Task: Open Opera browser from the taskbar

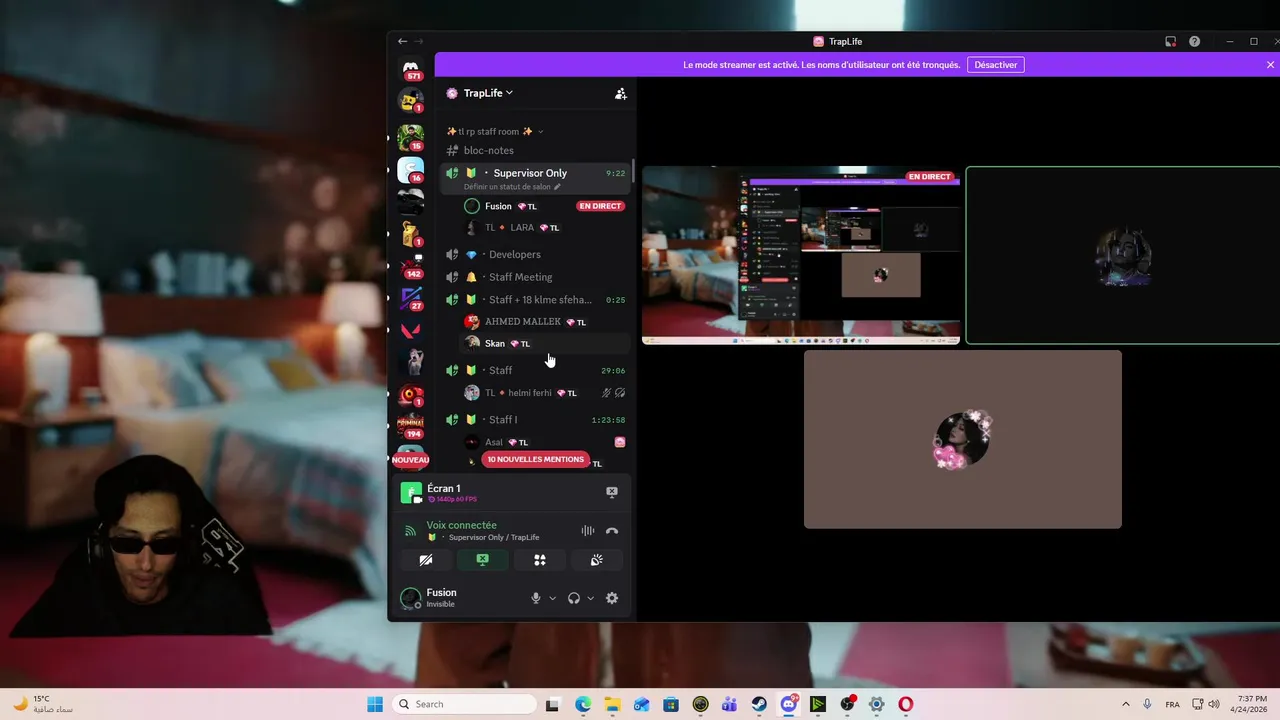Action: click(x=905, y=704)
